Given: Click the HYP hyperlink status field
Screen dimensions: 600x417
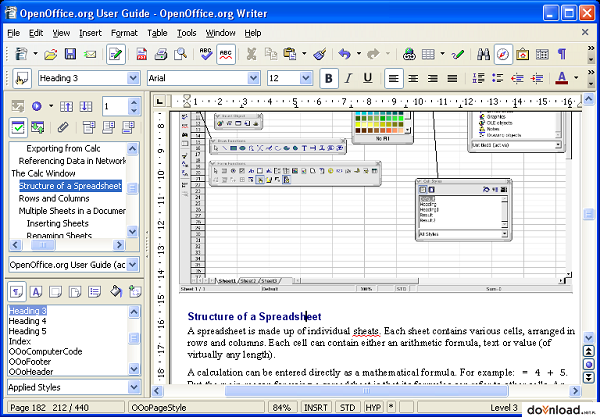Looking at the screenshot, I should tap(373, 408).
